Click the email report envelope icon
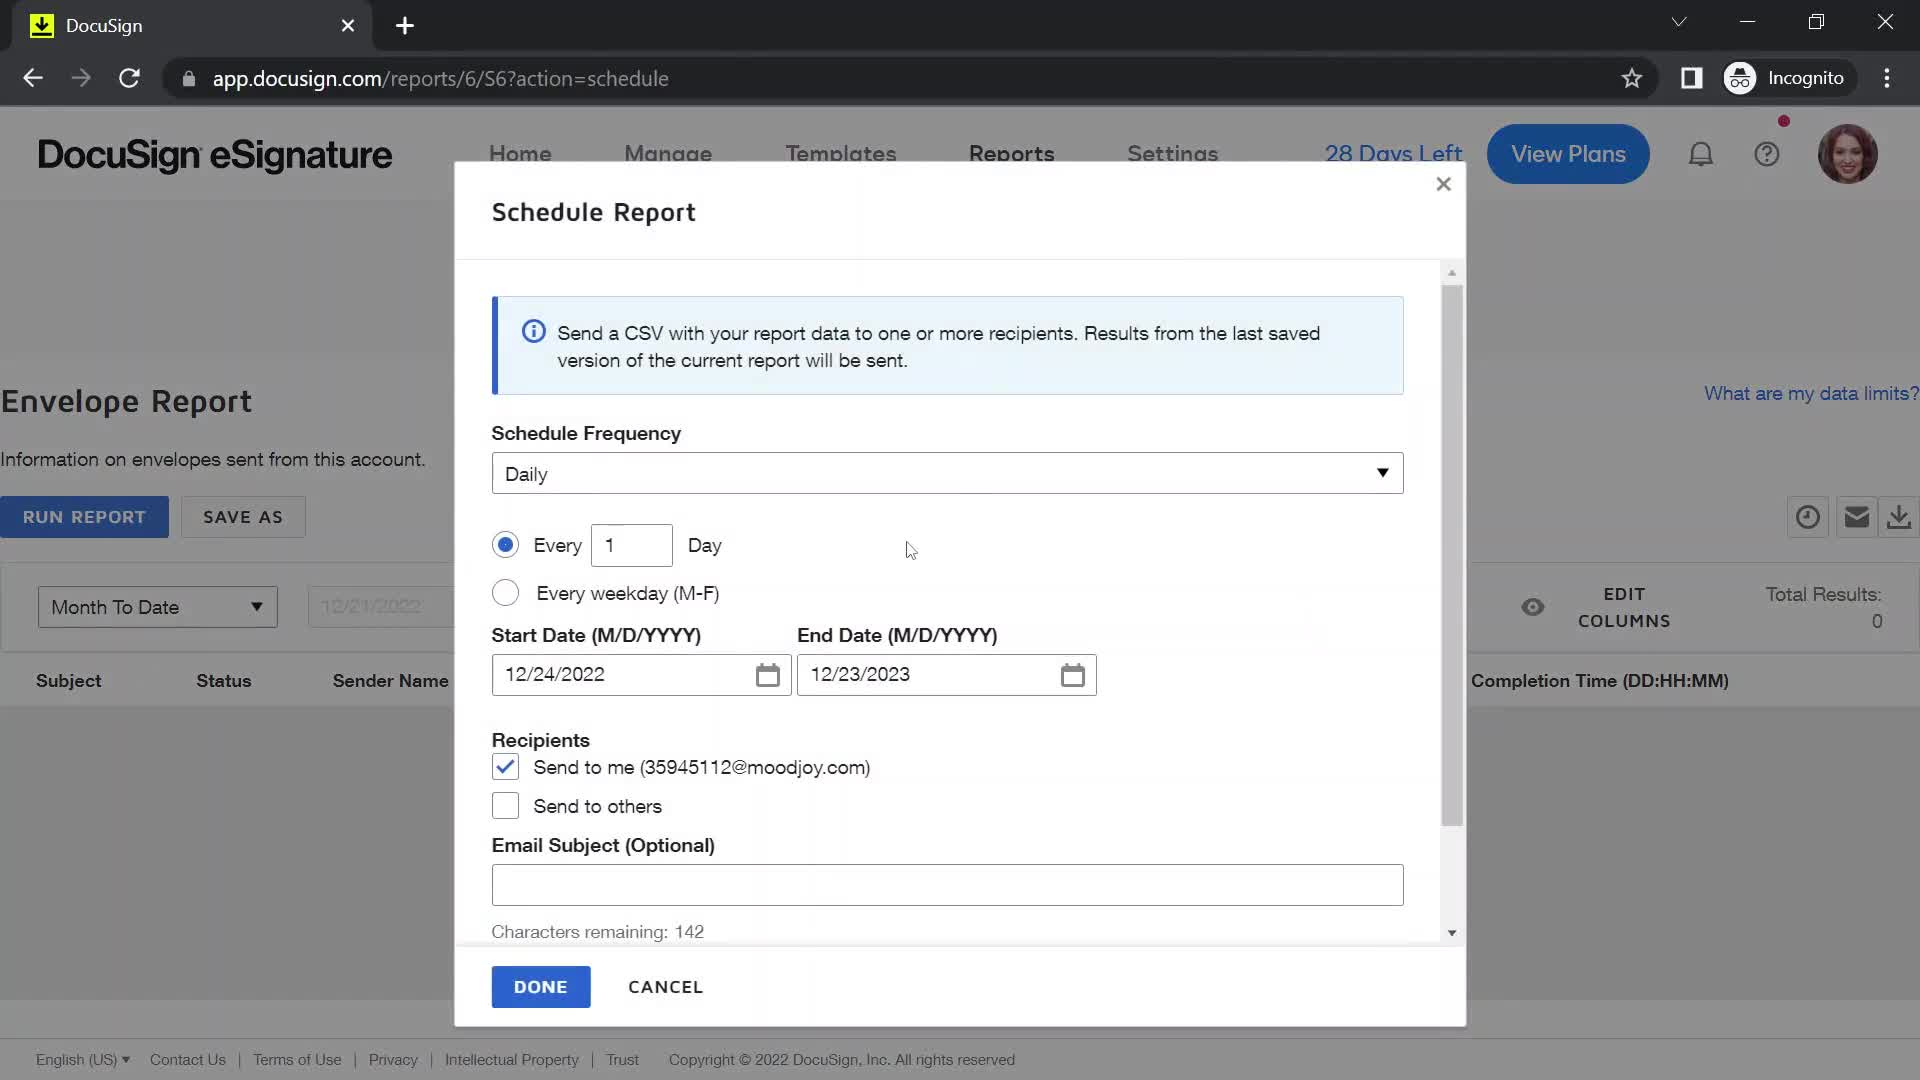This screenshot has height=1080, width=1920. pos(1856,517)
